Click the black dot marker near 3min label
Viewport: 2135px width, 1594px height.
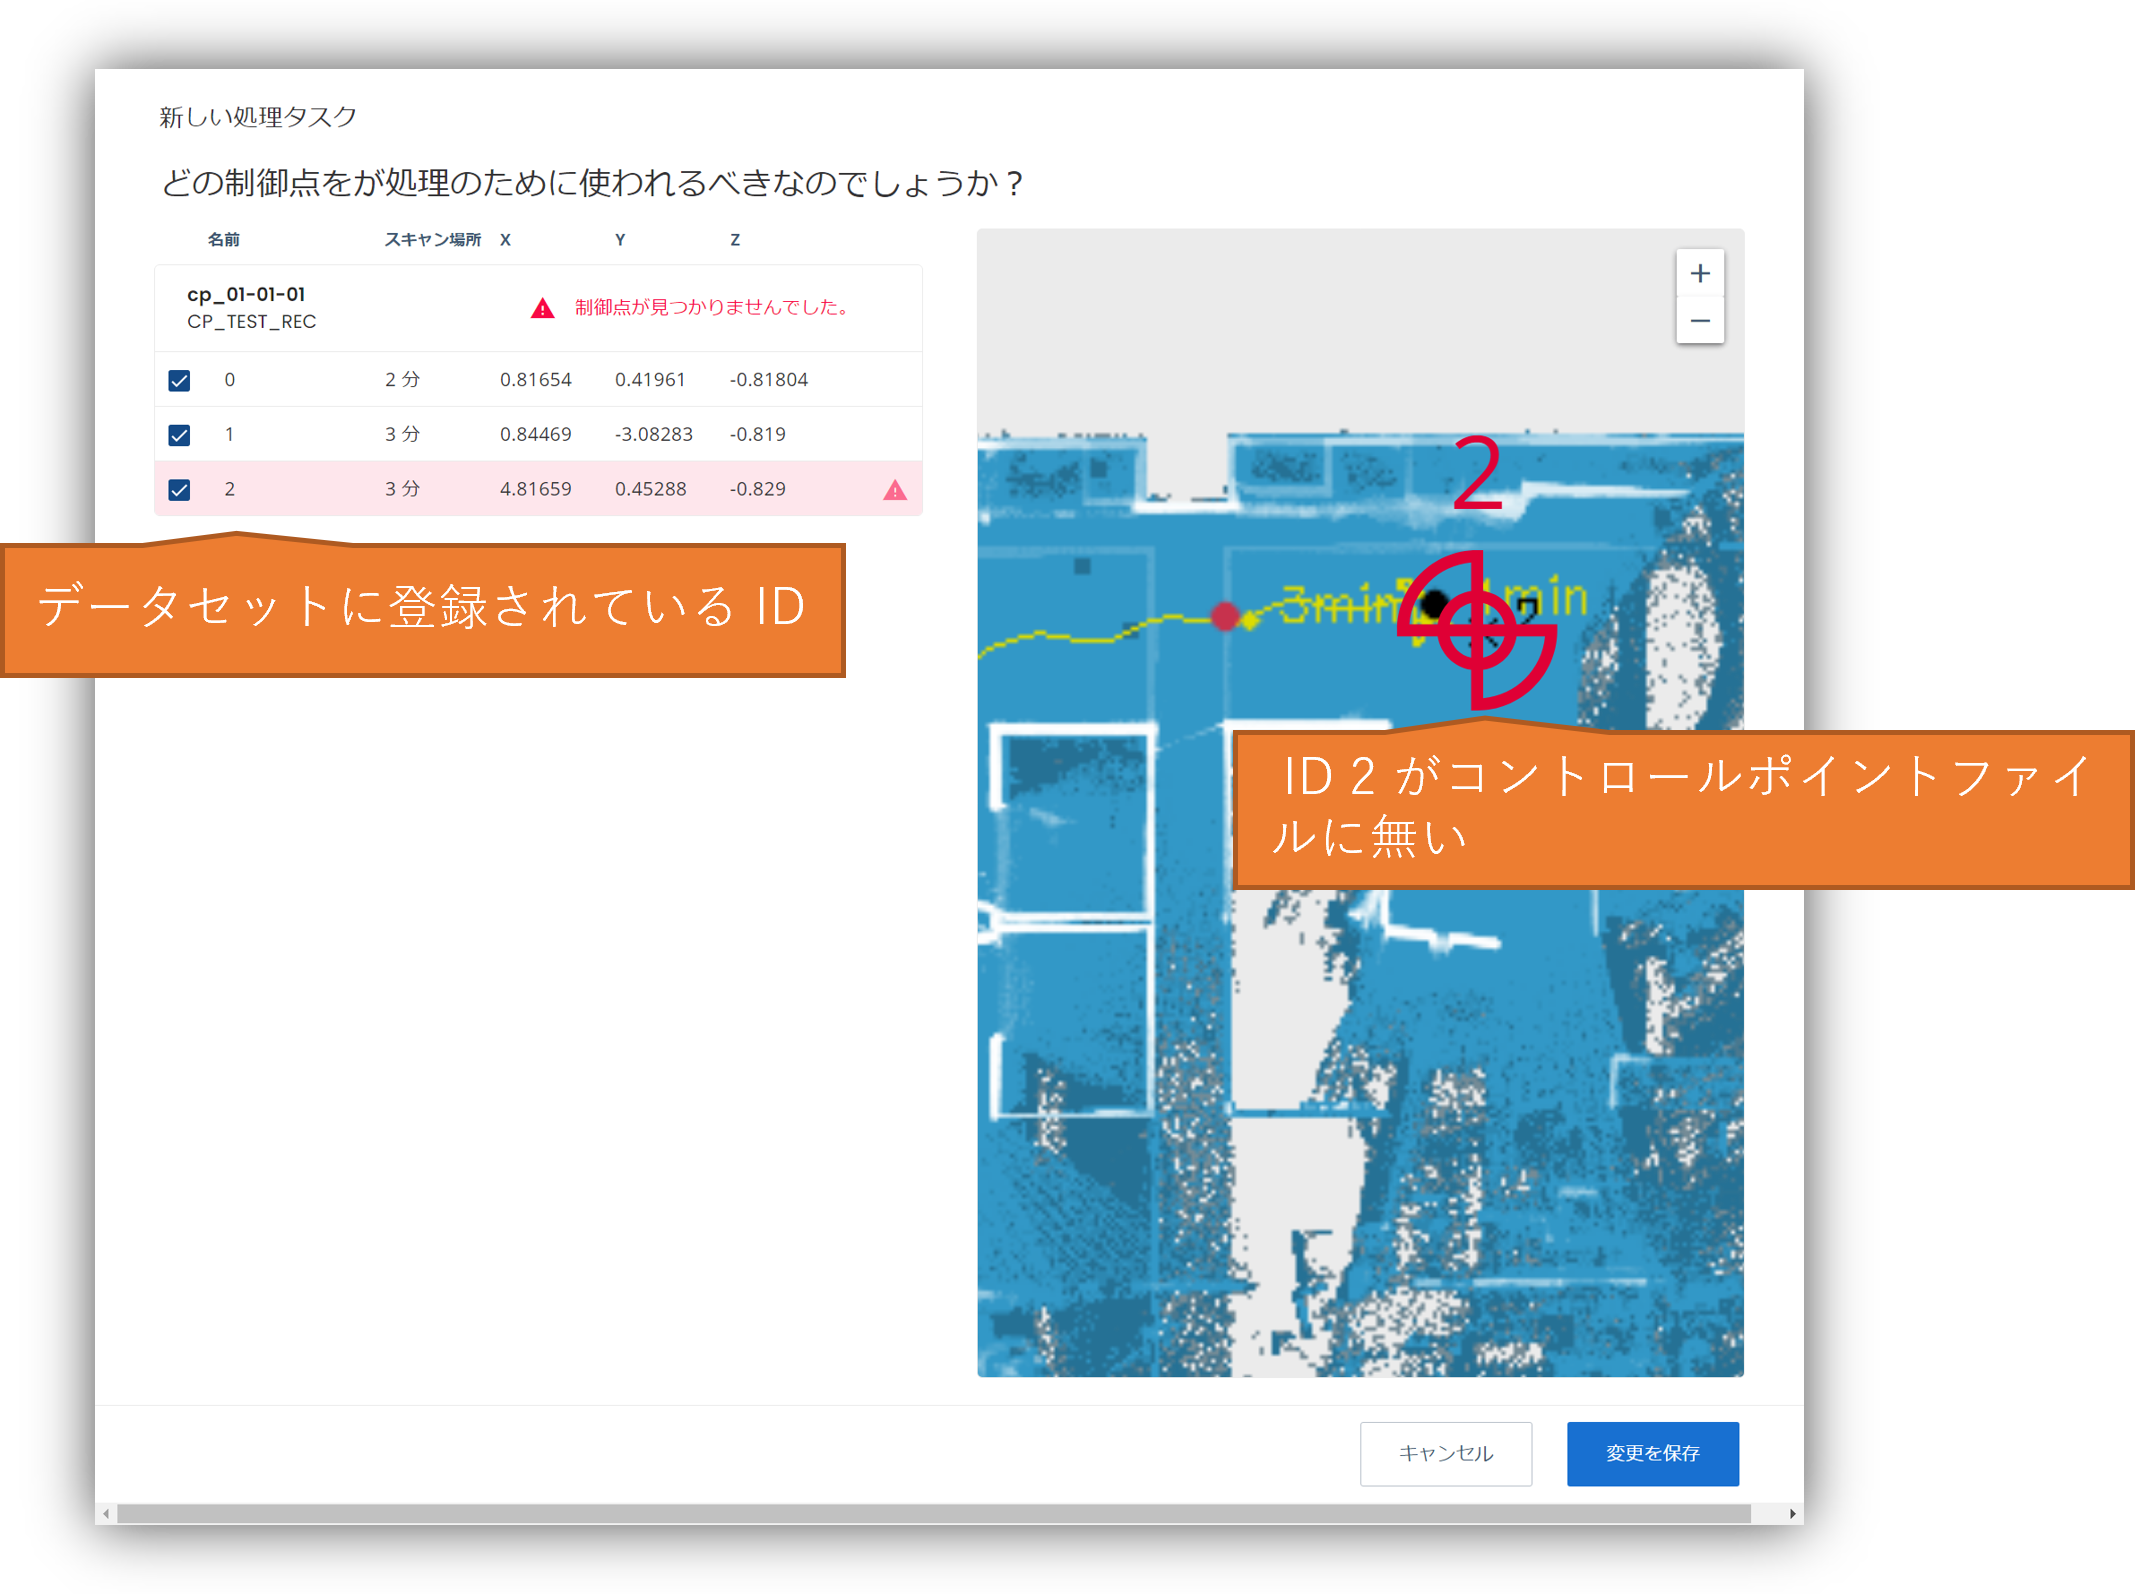click(1434, 604)
